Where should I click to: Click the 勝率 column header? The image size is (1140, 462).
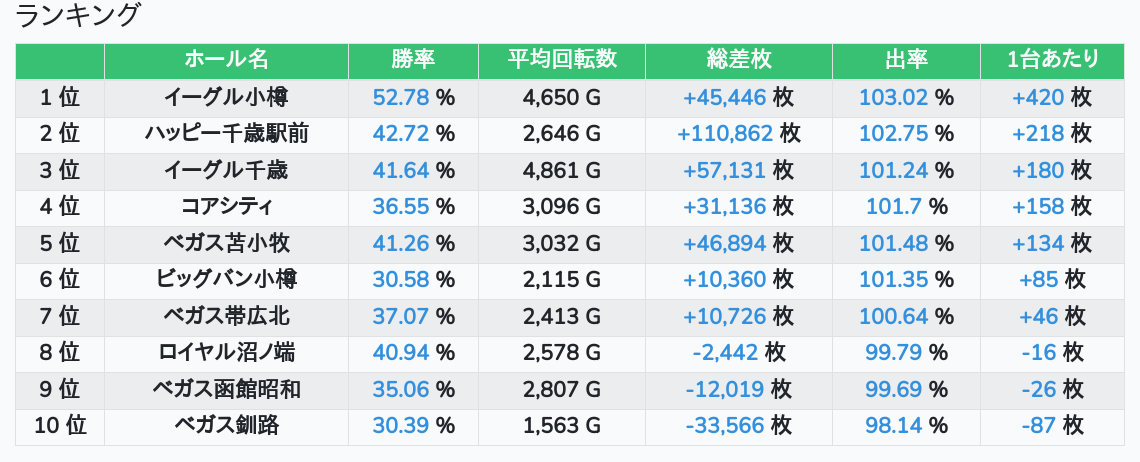[413, 60]
